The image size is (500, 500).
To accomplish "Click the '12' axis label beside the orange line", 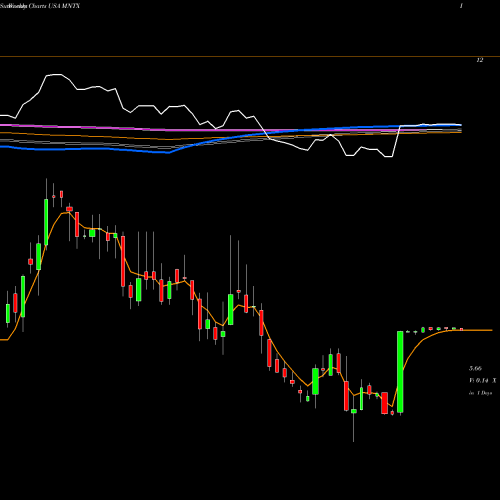I will coord(479,60).
